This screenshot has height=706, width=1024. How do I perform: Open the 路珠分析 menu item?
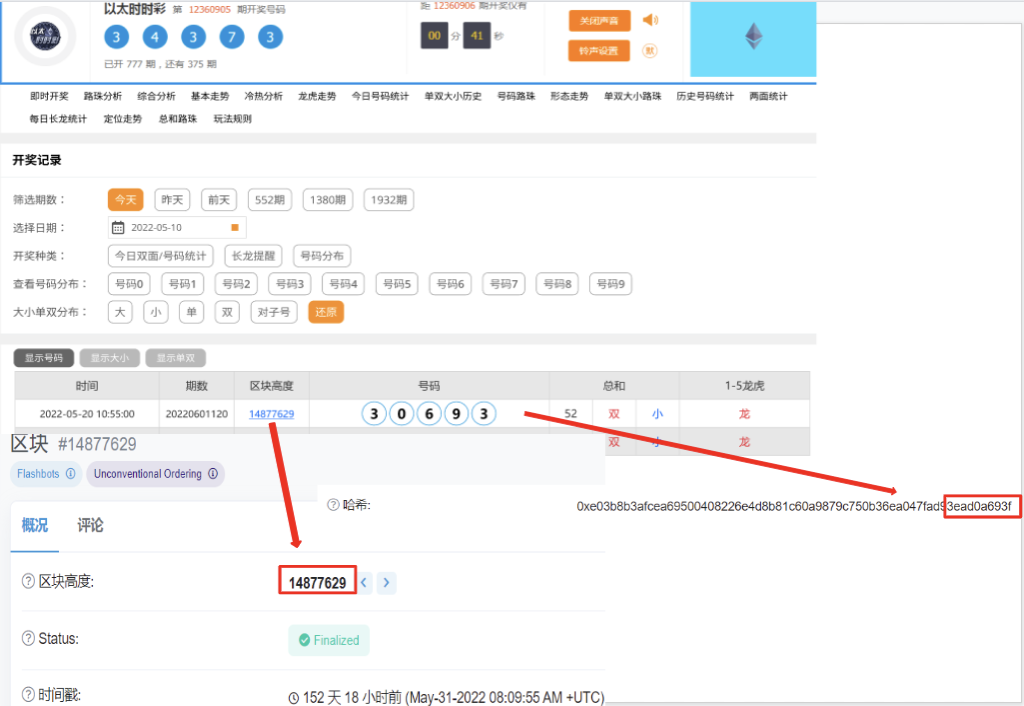(102, 96)
